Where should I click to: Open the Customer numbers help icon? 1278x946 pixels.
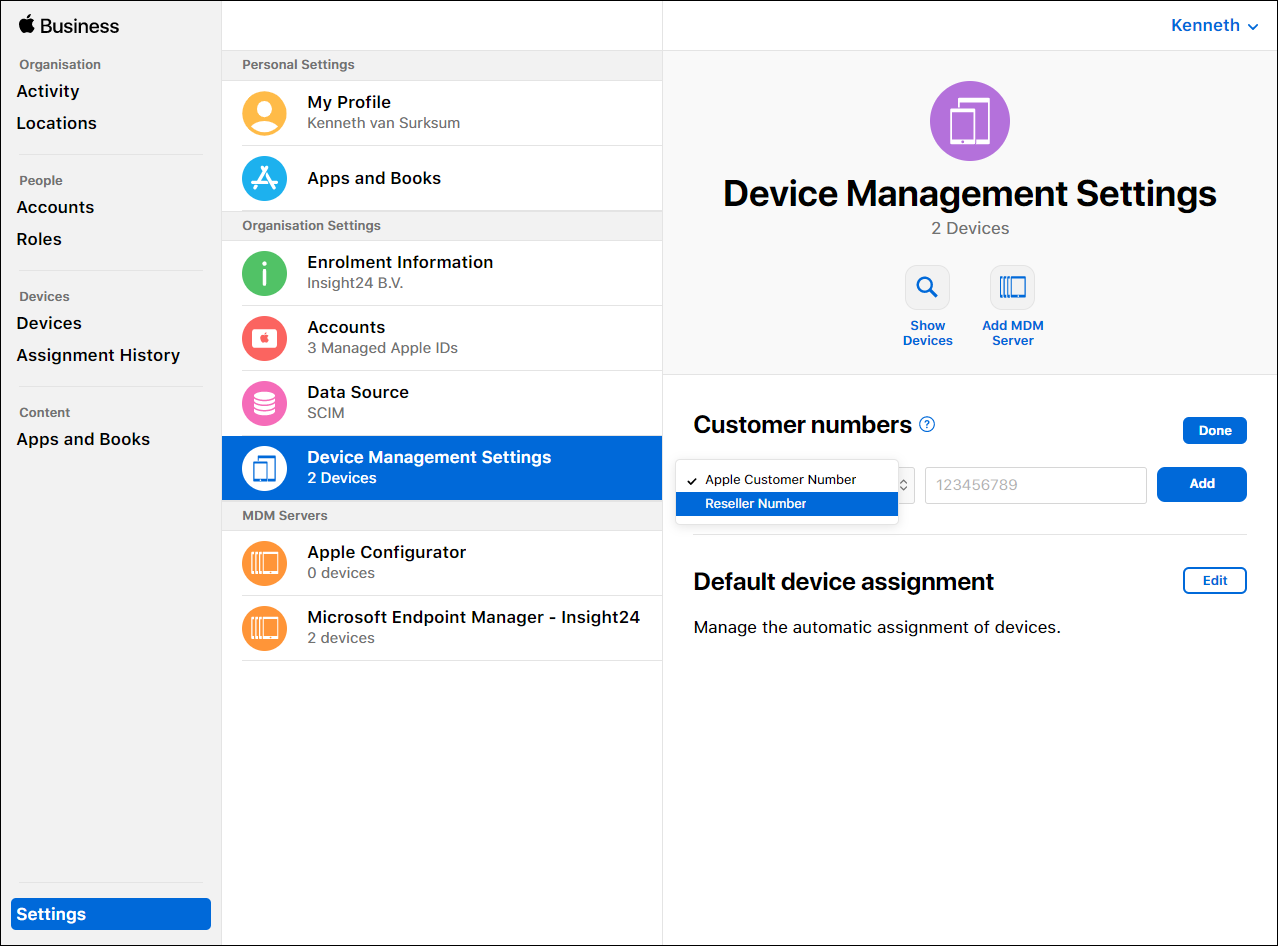[927, 424]
